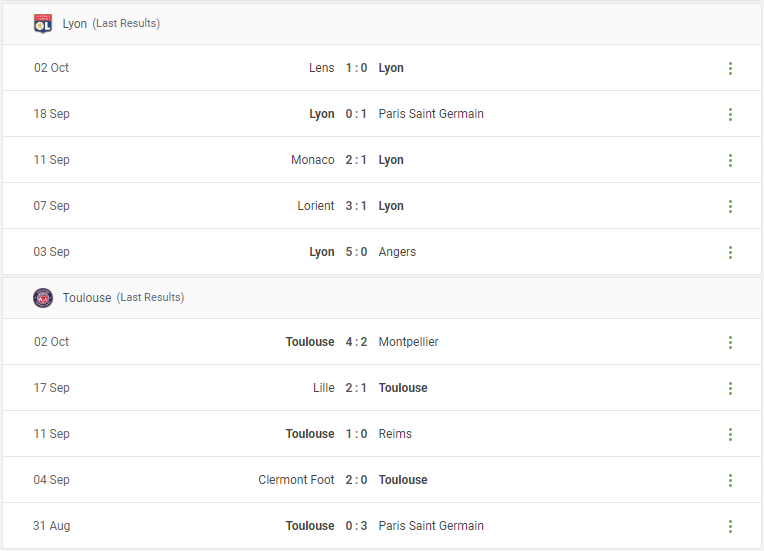Click the 02 Oct date in Toulouse results
This screenshot has width=764, height=551.
[x=51, y=342]
